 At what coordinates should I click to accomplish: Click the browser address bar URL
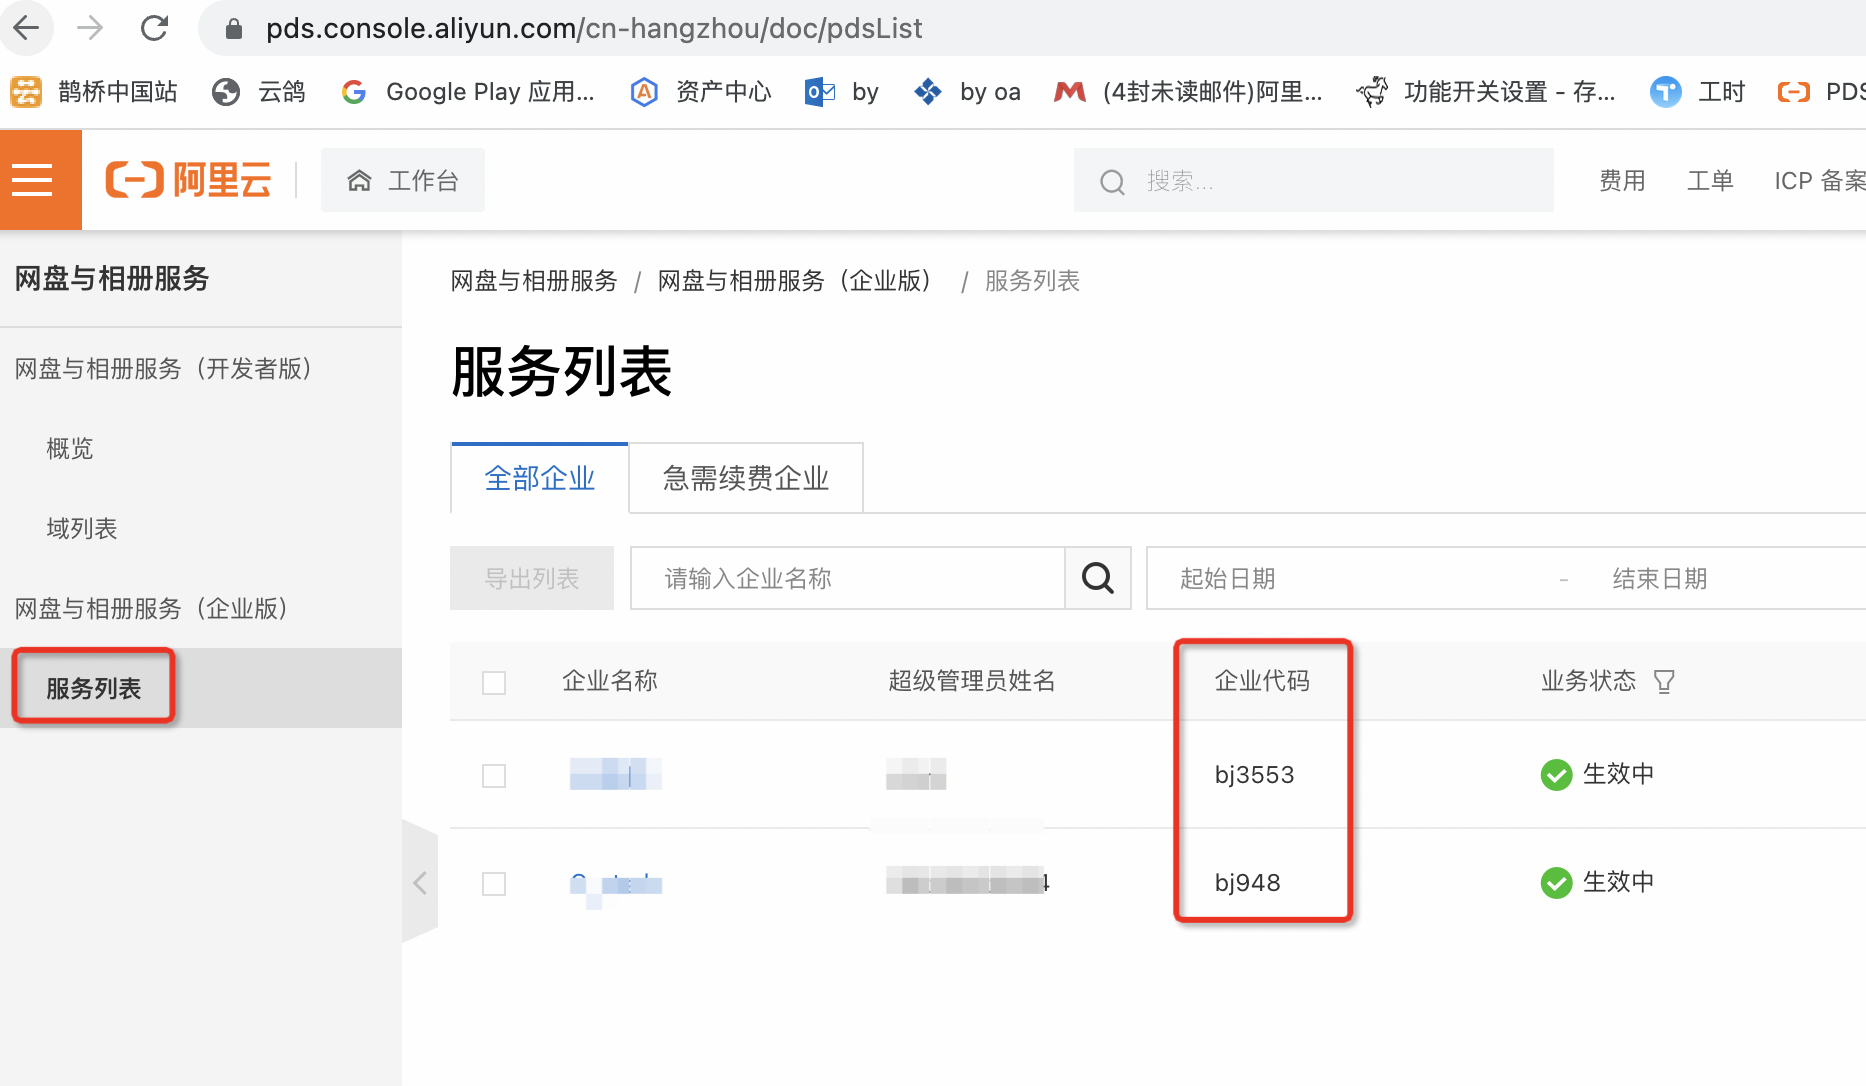tap(594, 28)
